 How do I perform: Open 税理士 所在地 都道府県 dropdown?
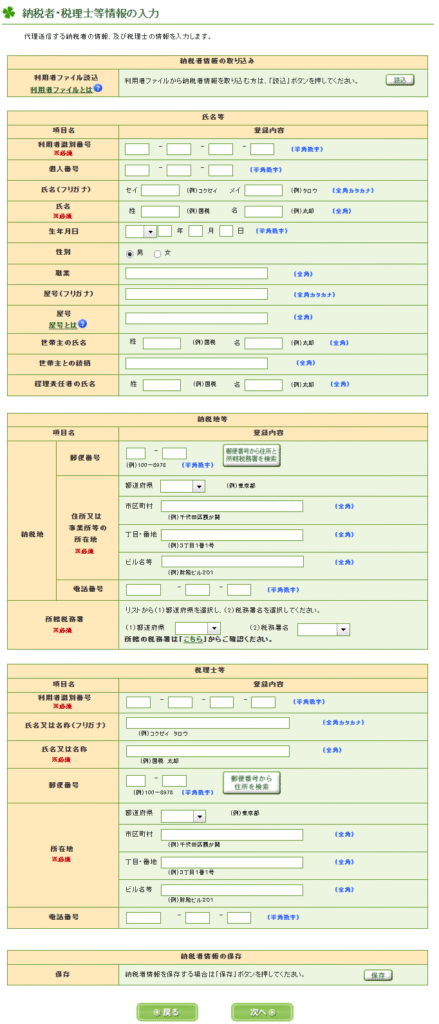(x=183, y=816)
